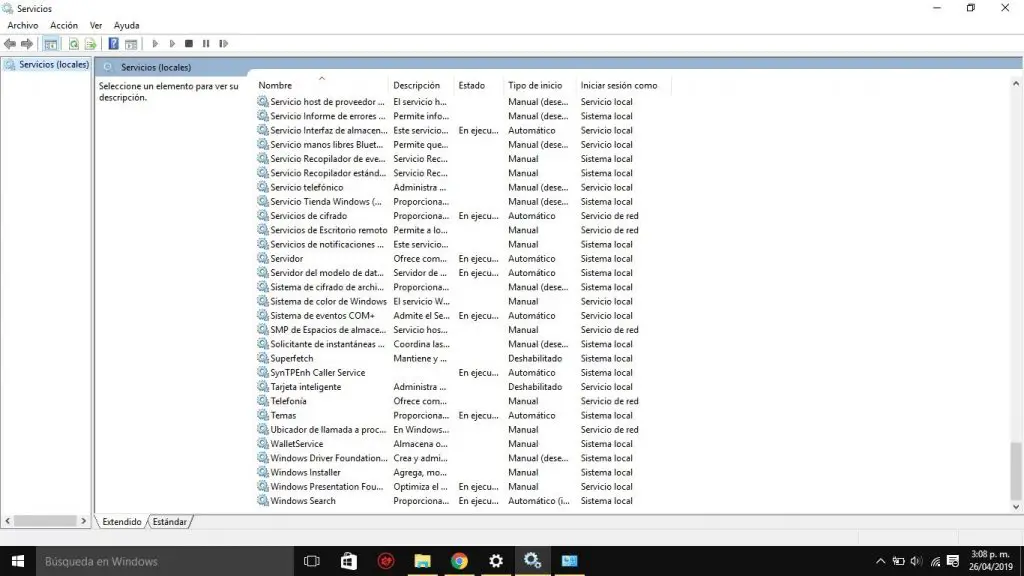Open the Archivo menu
1024x576 pixels.
click(x=23, y=25)
